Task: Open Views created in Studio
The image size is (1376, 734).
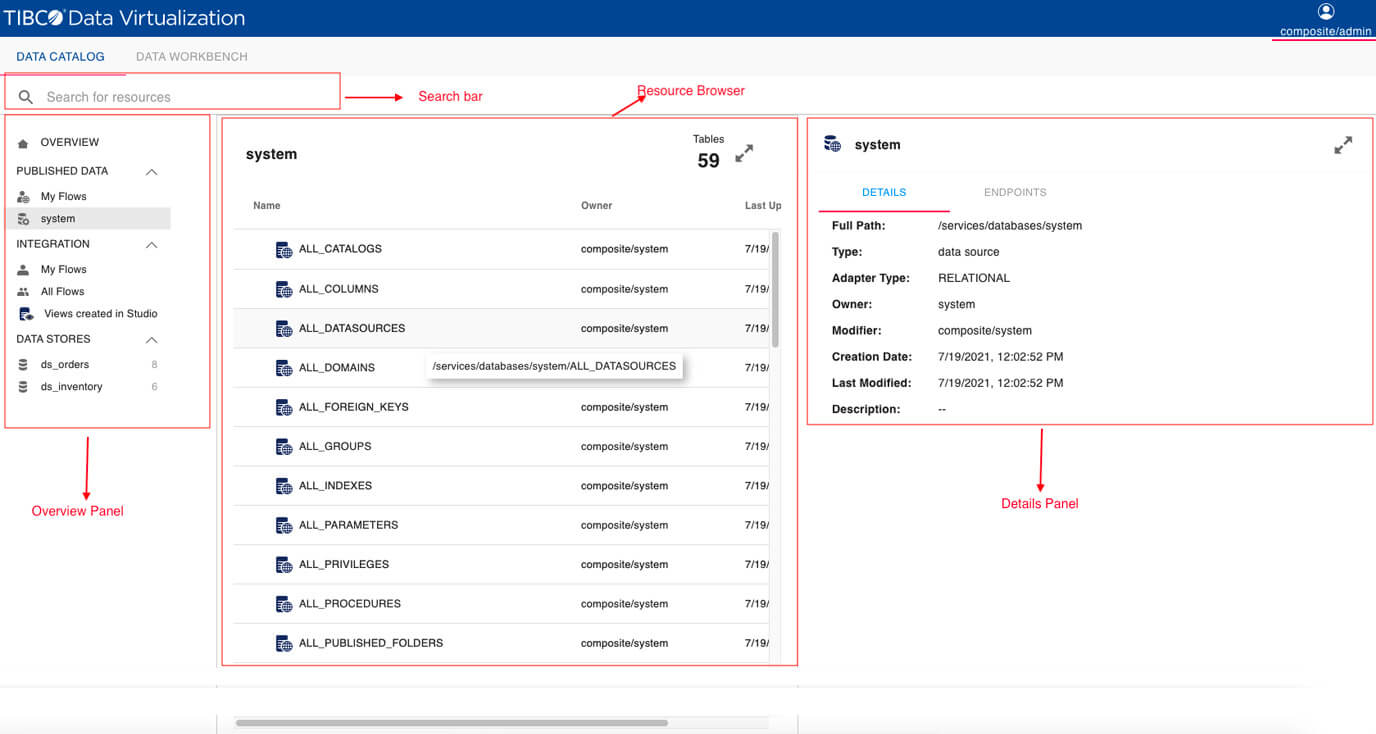Action: (101, 314)
